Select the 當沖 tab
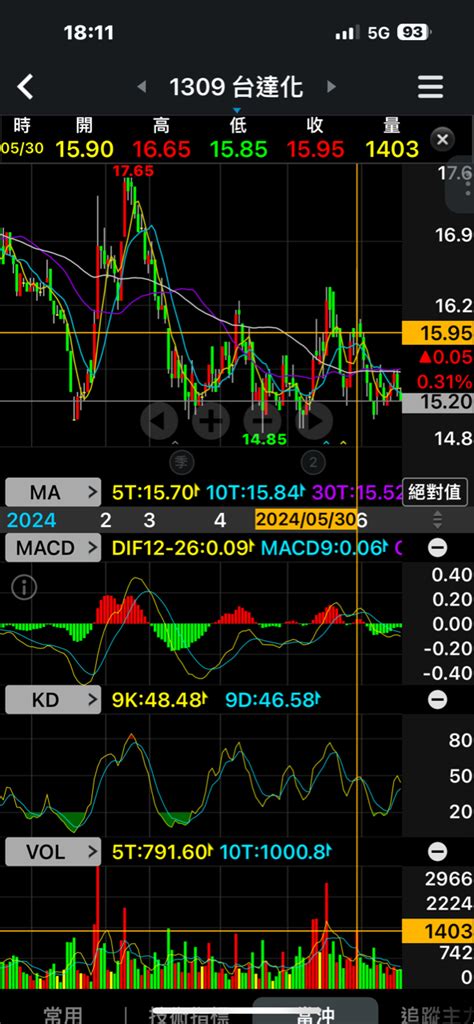Screen dimensions: 474x1024 315,1013
